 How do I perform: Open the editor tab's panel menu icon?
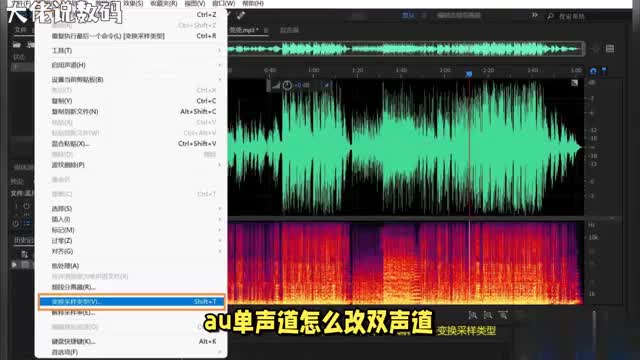[x=266, y=31]
